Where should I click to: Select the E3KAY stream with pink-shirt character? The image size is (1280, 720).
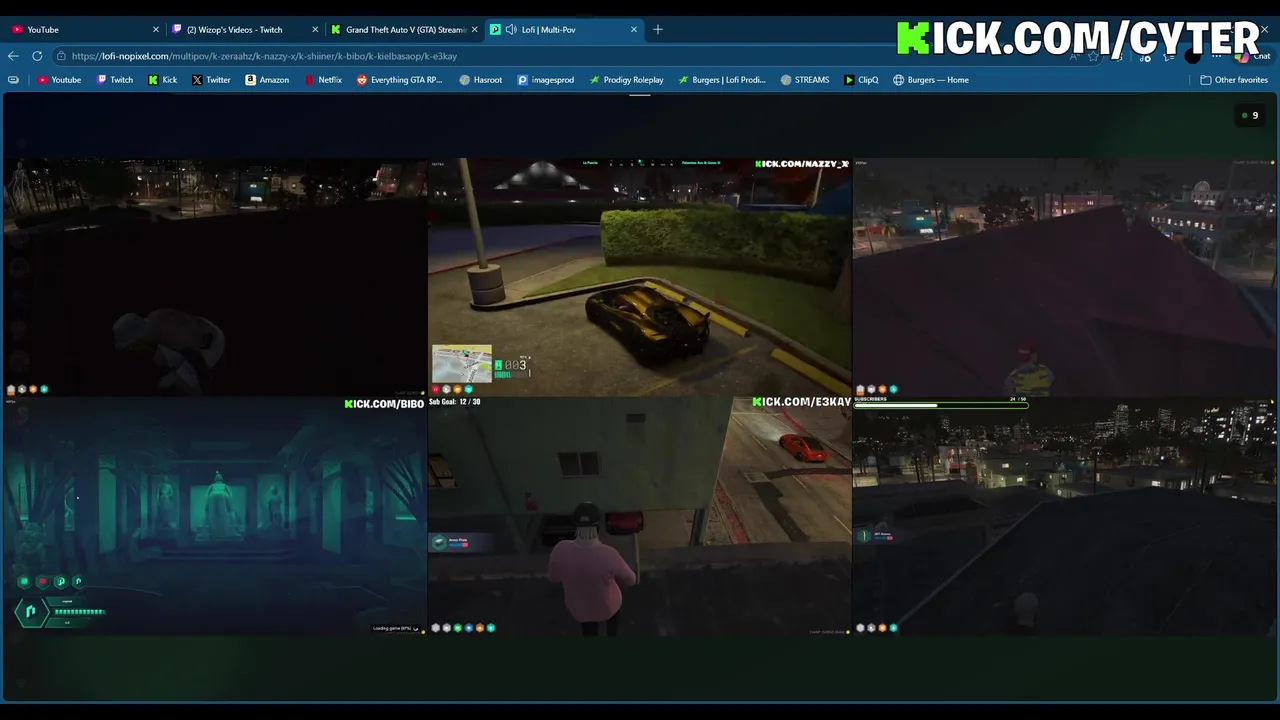[640, 516]
